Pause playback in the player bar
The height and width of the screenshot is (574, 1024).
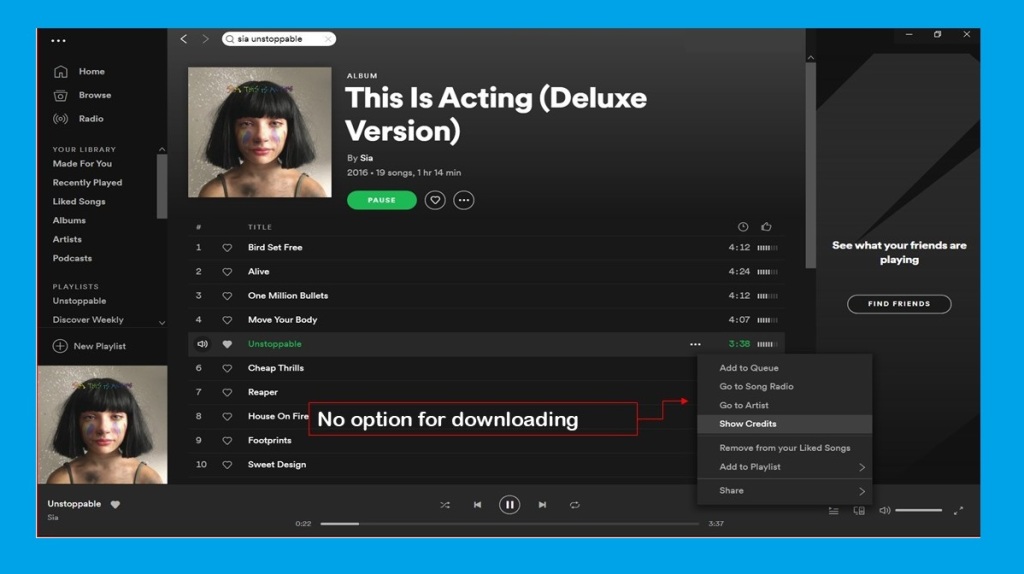pyautogui.click(x=509, y=505)
